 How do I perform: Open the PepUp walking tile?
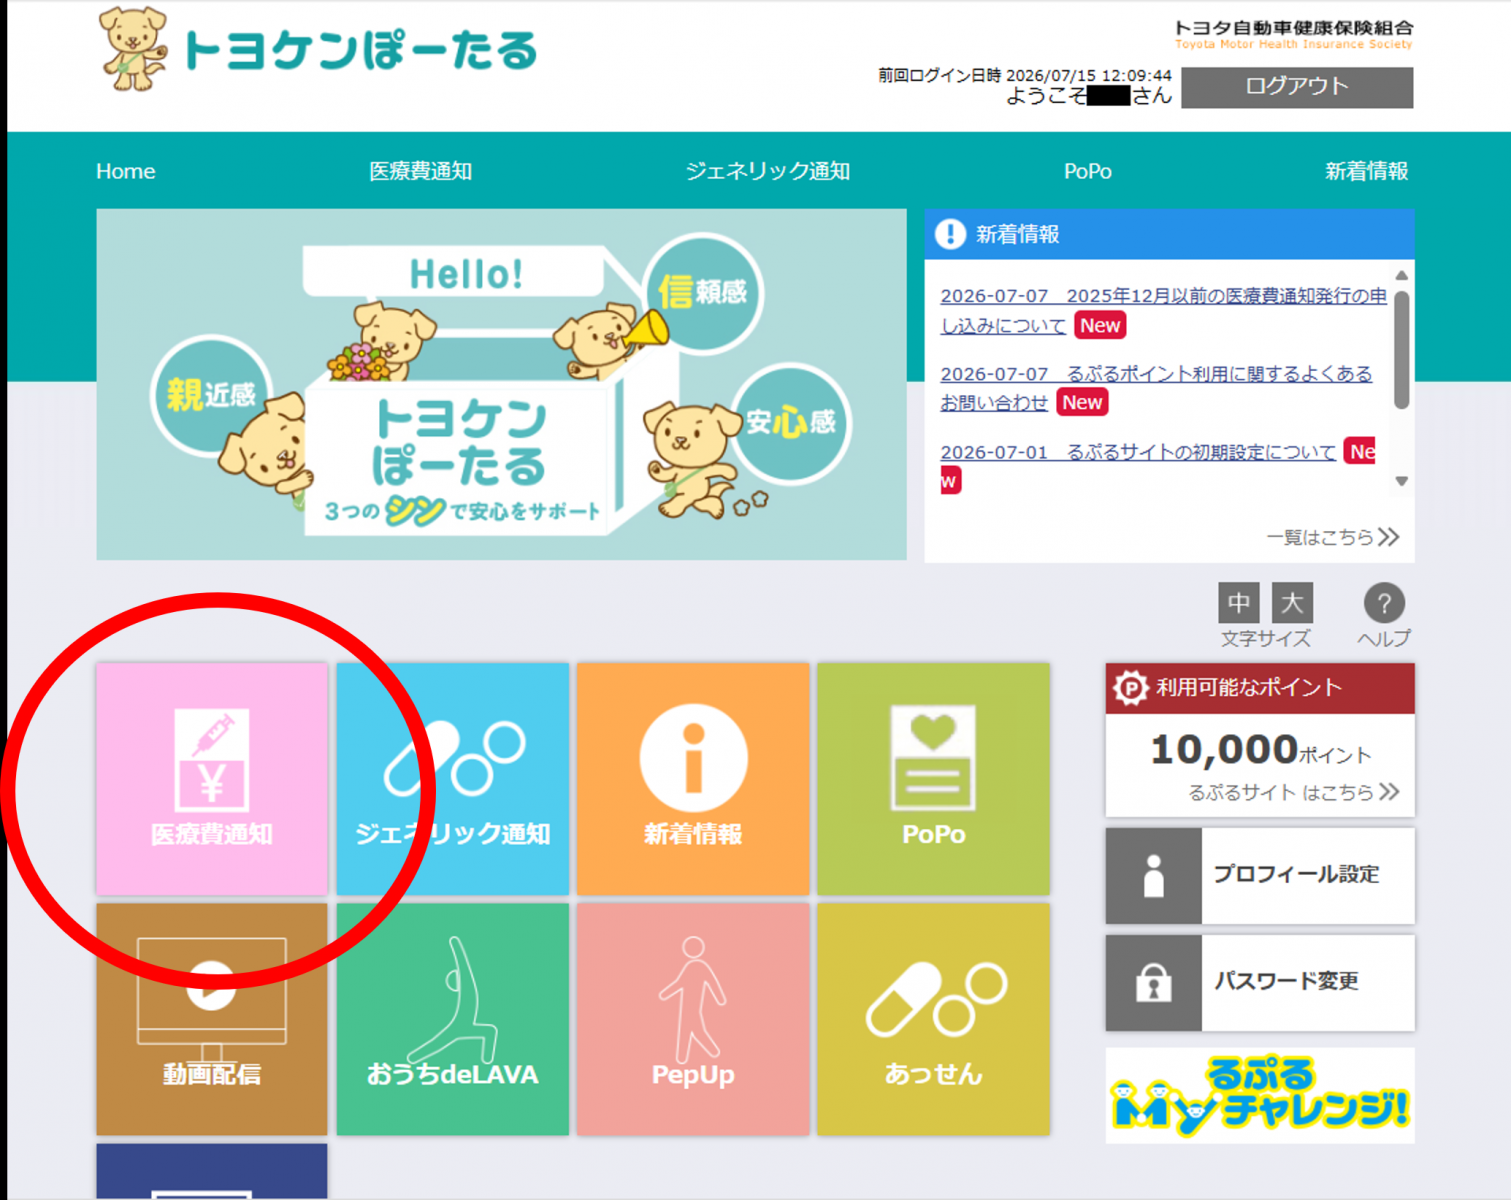693,1019
